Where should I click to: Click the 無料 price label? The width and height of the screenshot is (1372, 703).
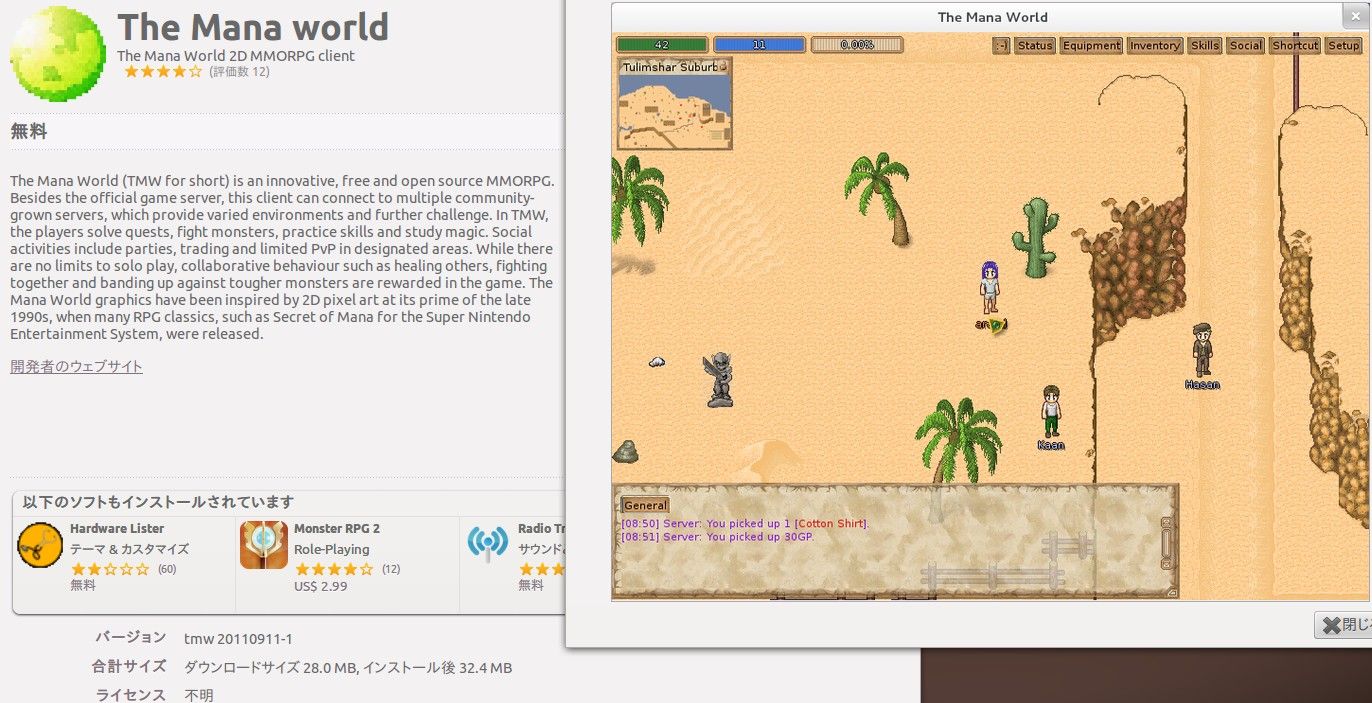(29, 131)
